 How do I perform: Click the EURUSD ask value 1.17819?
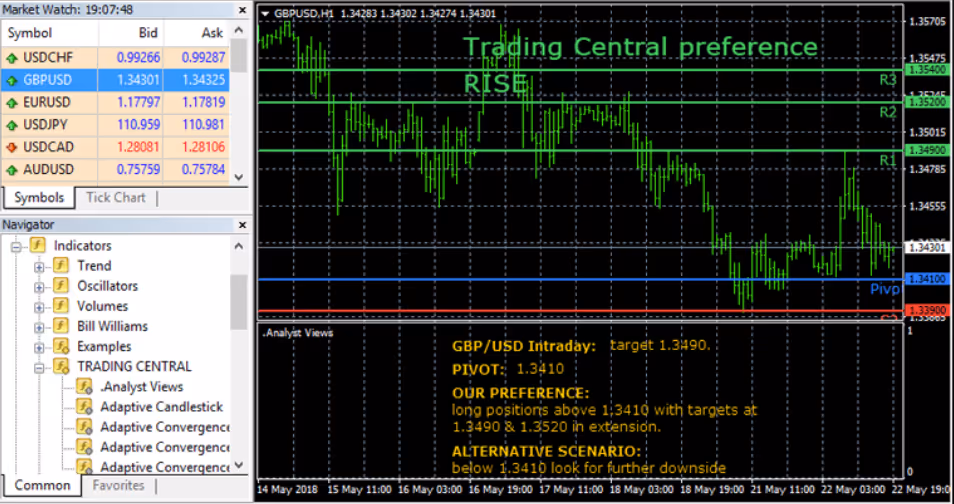204,102
